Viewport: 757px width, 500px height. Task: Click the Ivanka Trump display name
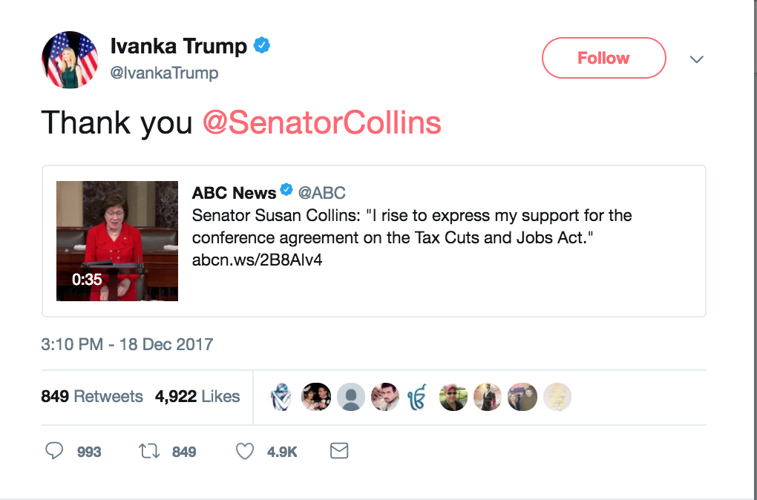(178, 47)
